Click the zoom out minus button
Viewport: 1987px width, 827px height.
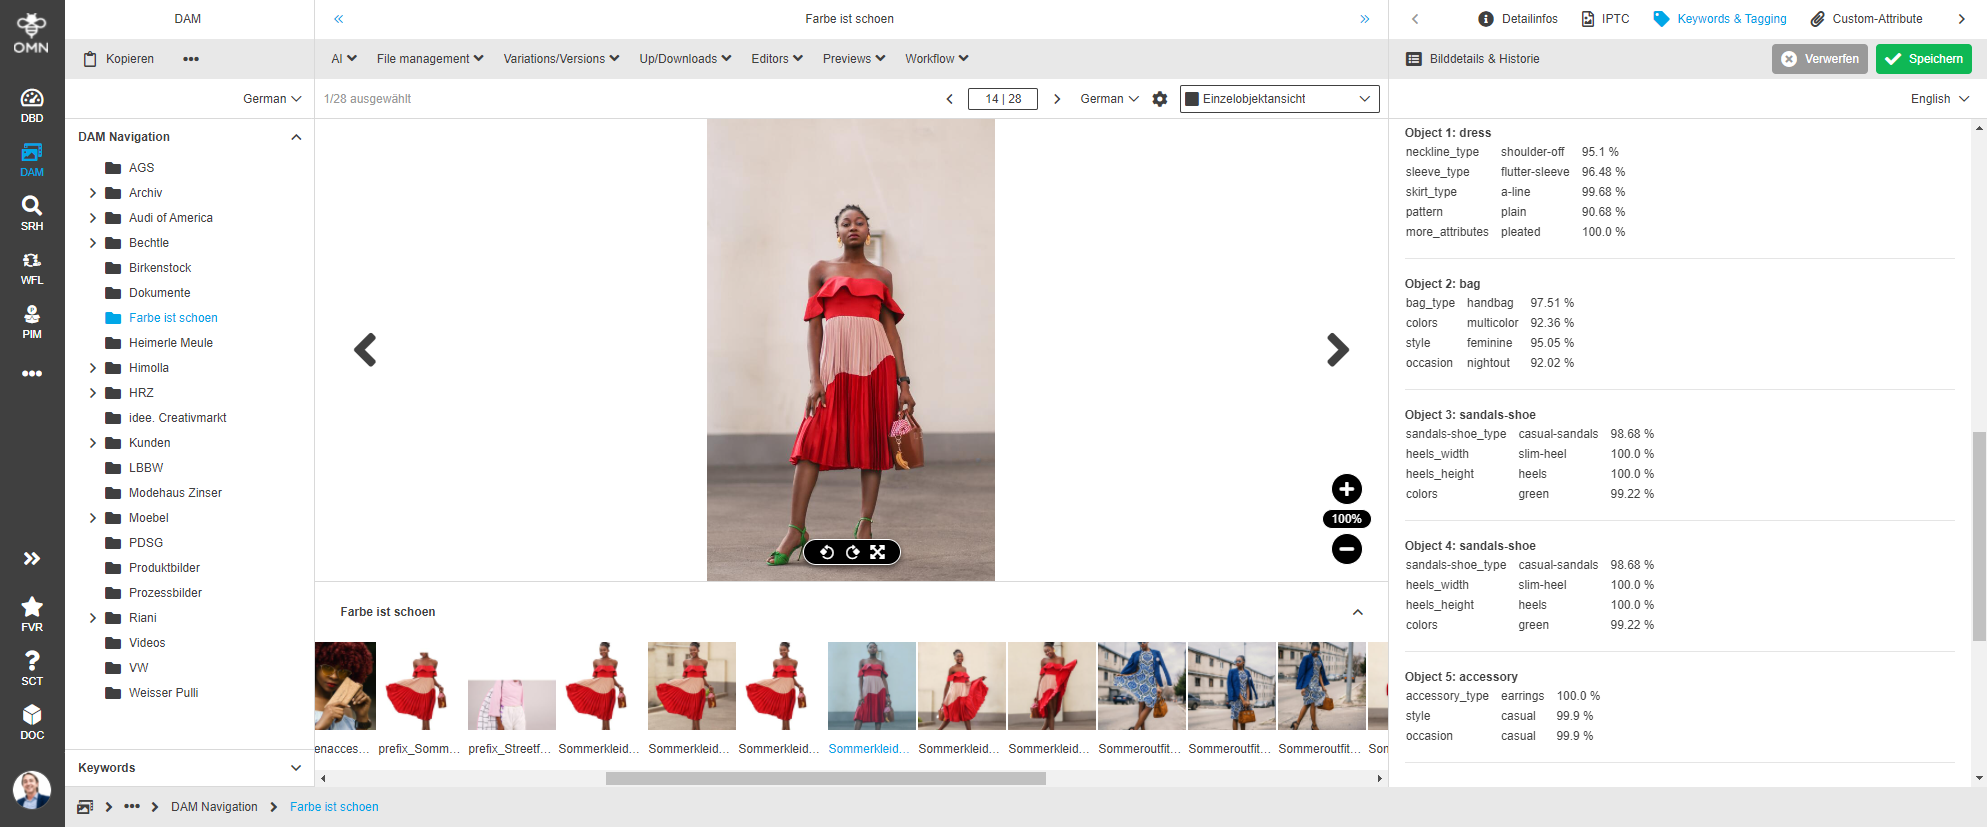coord(1346,549)
